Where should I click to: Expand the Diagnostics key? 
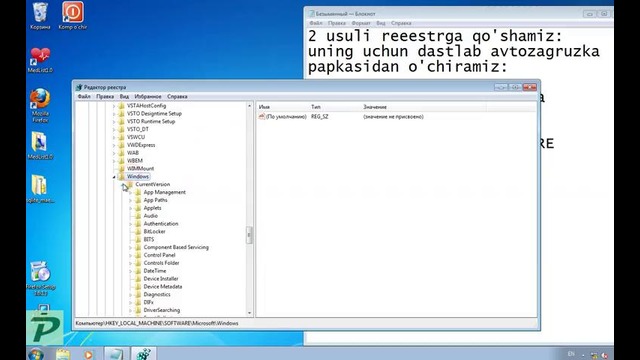coord(131,295)
